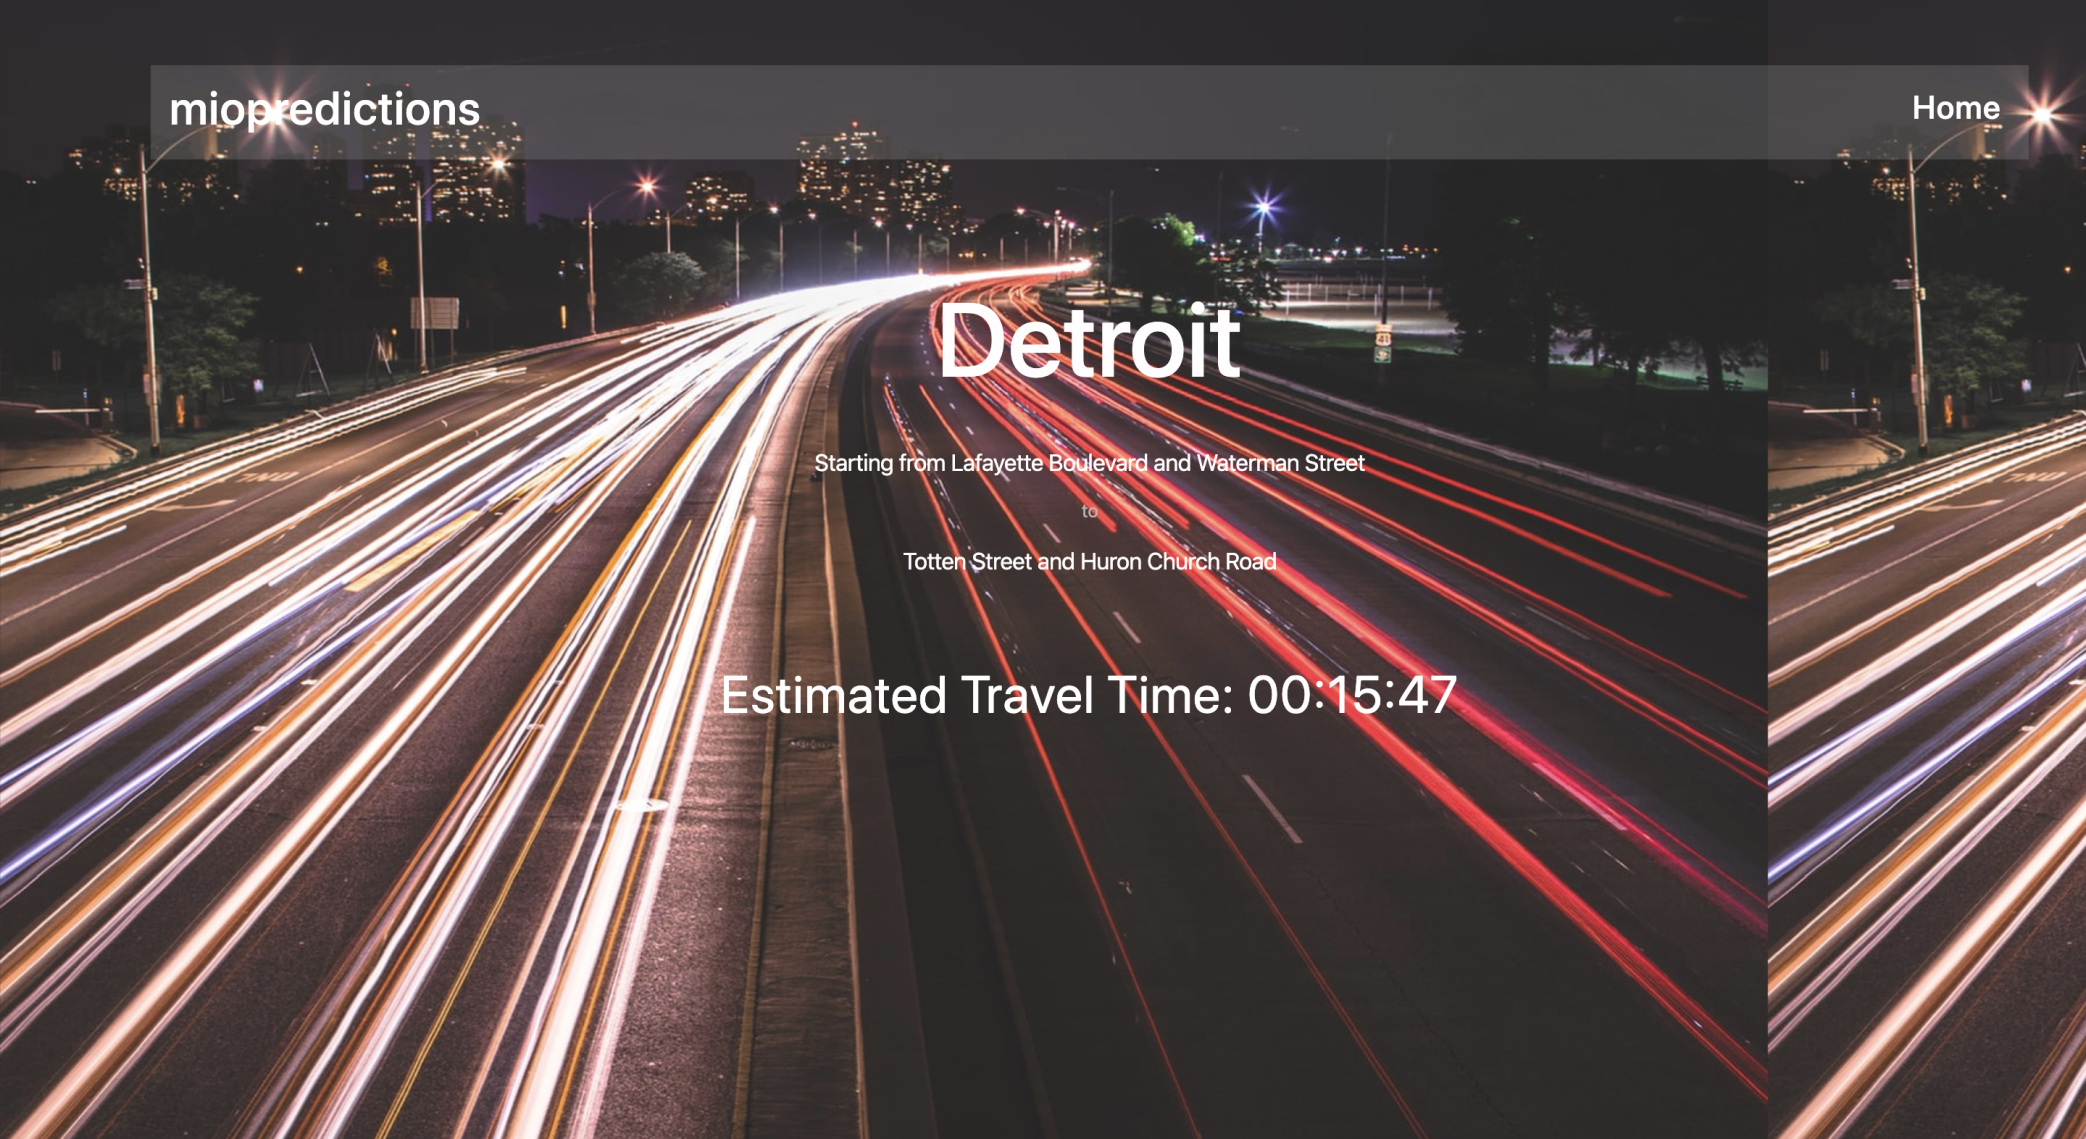Click the small 'to' separator text
This screenshot has width=2086, height=1139.
(x=1089, y=511)
